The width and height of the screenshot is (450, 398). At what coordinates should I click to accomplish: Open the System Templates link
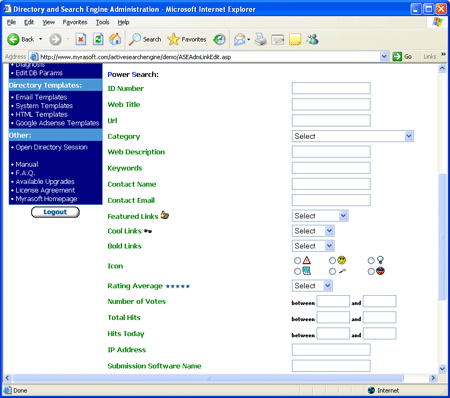44,106
